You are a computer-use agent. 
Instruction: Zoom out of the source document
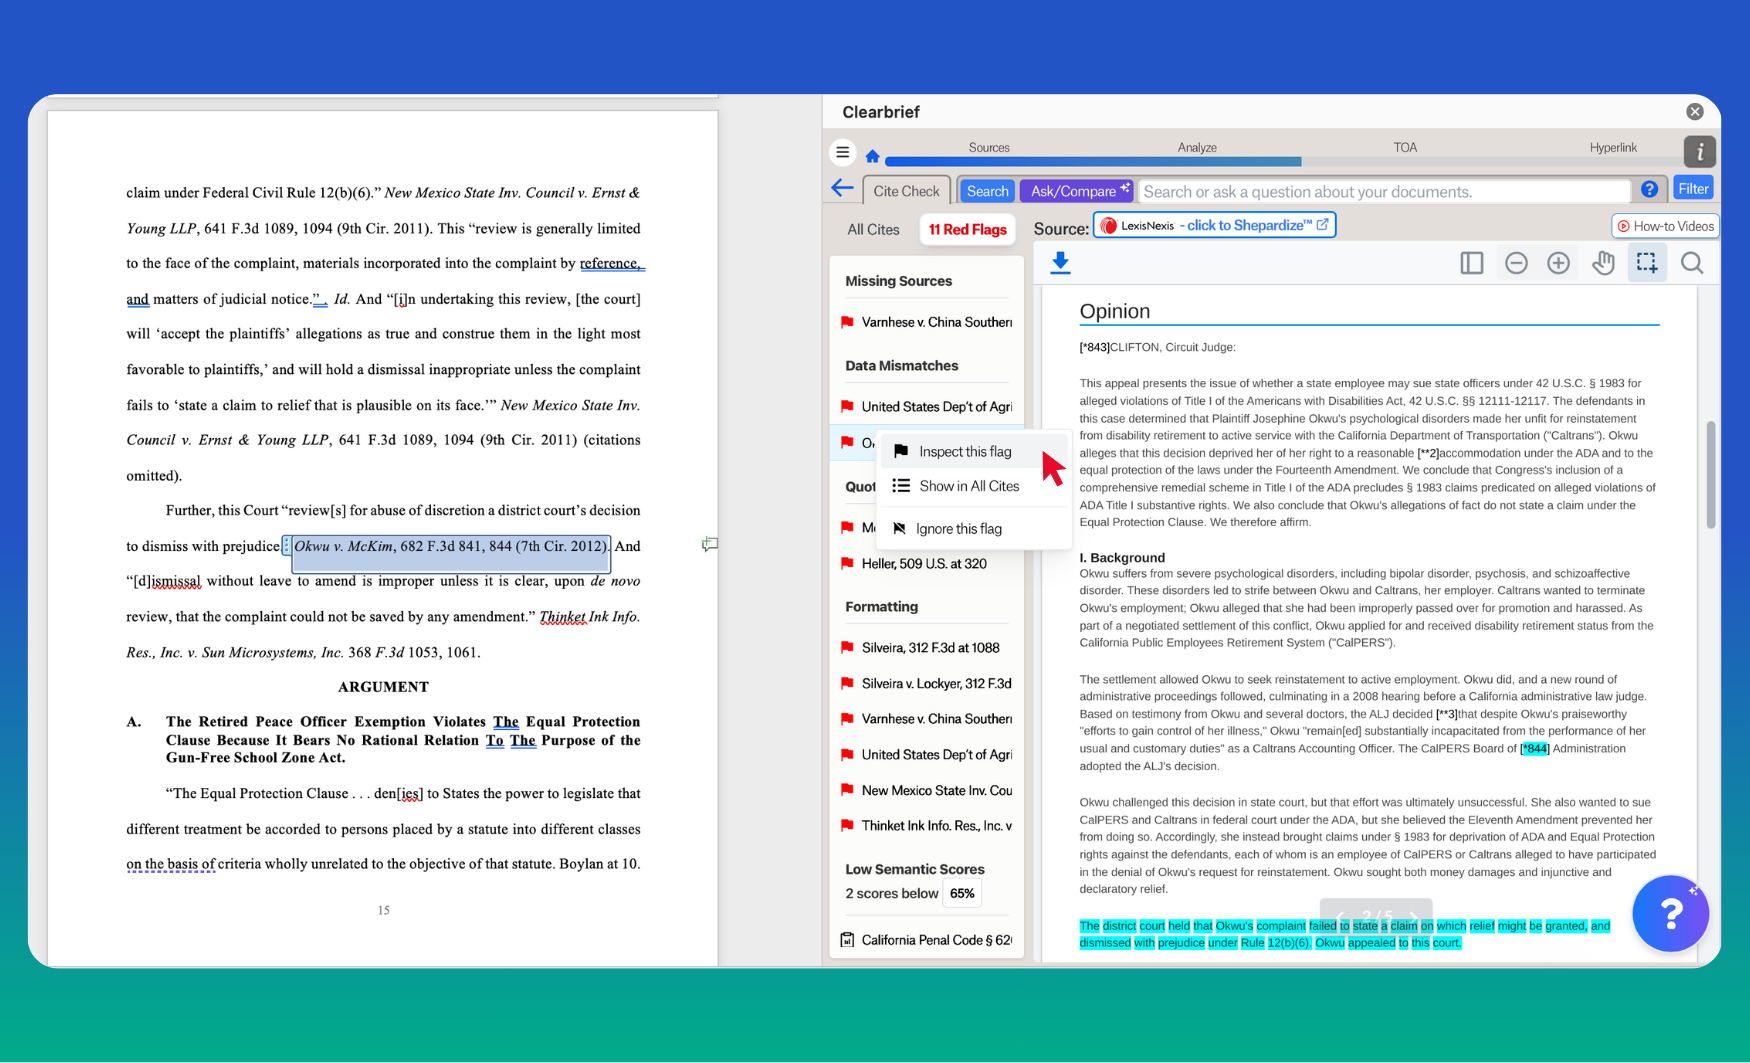click(1516, 263)
